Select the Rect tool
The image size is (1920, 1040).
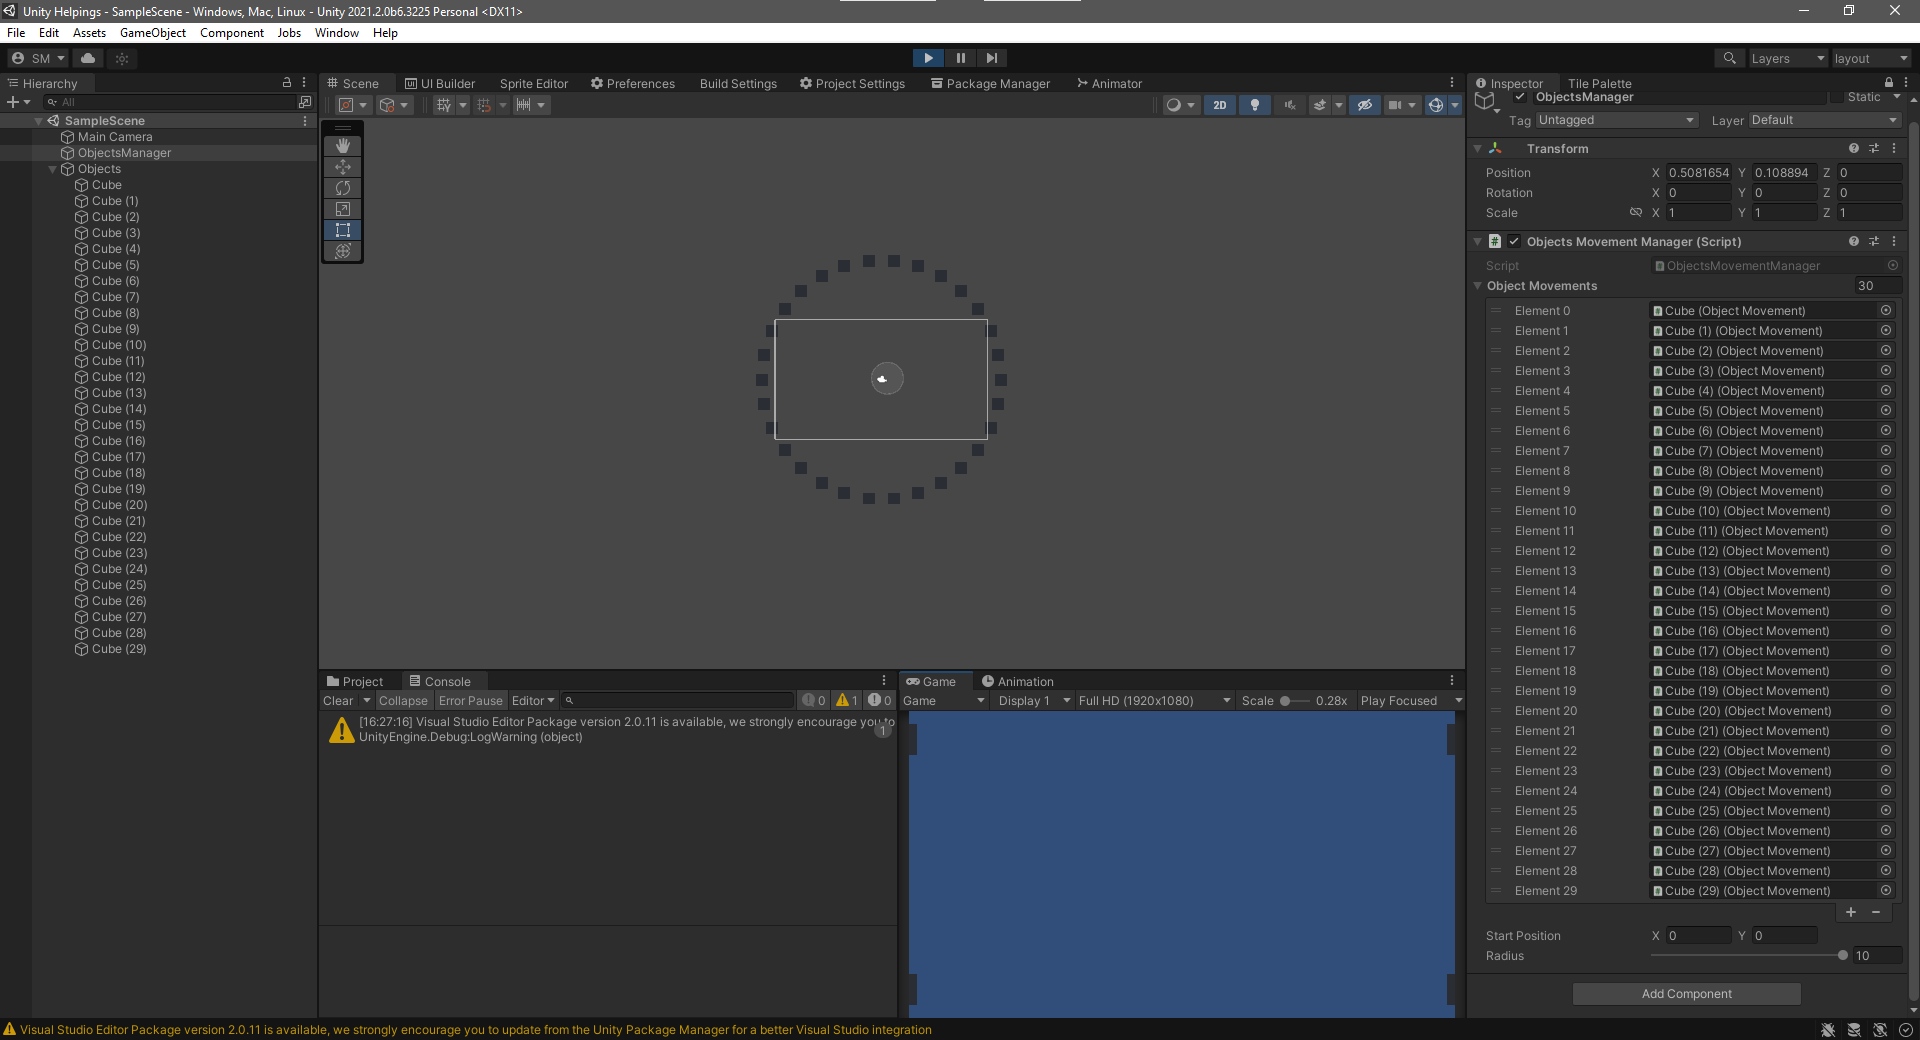pos(343,230)
